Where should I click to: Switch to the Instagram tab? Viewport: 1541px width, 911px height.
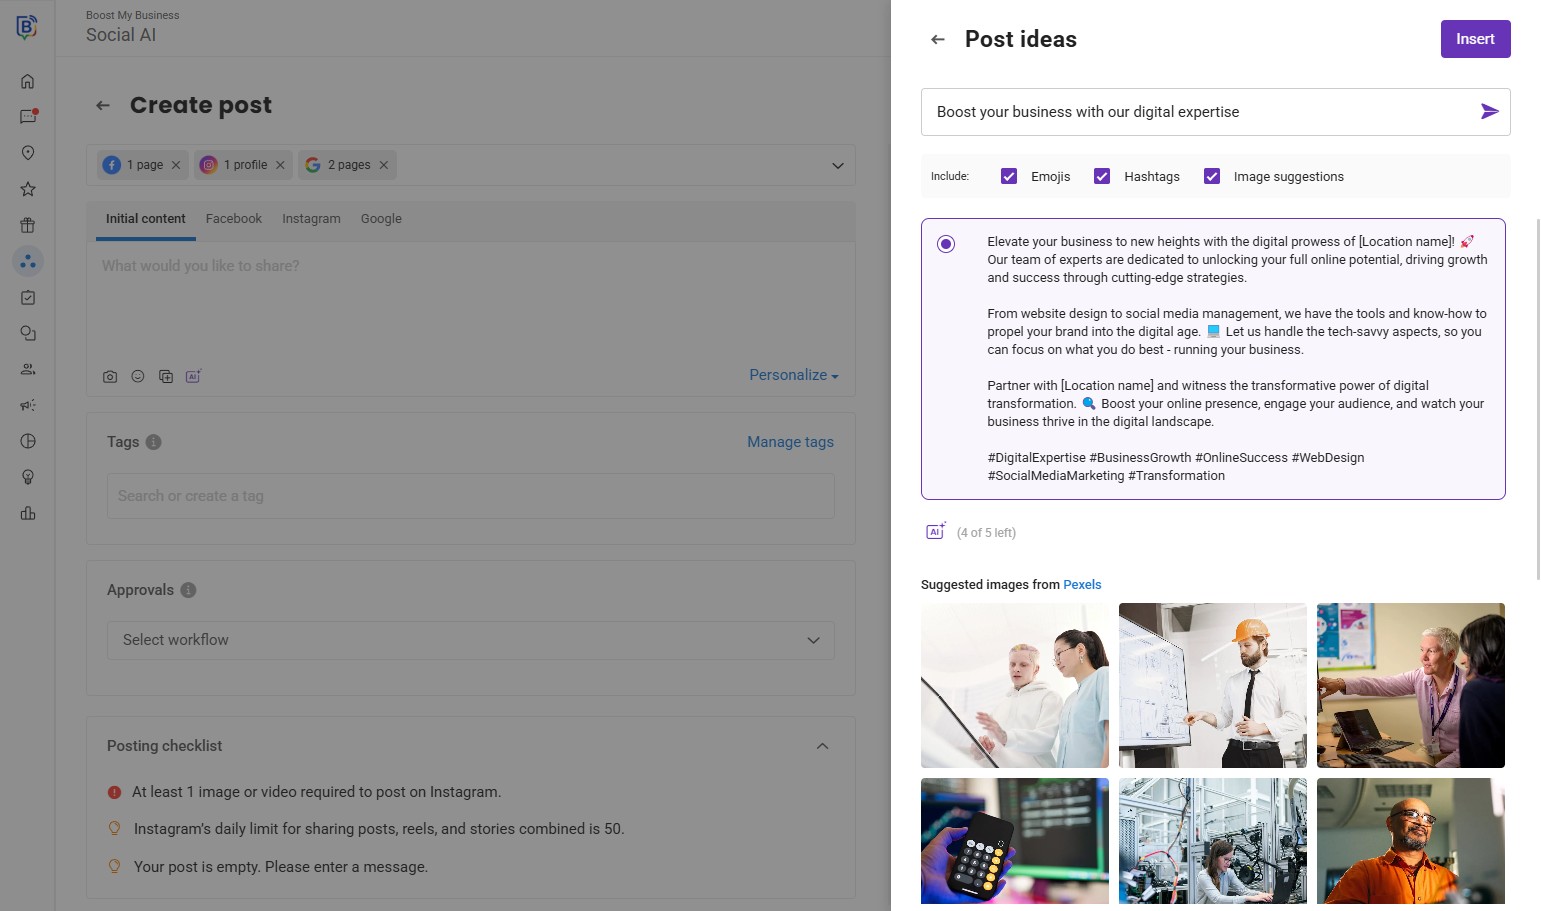(311, 219)
